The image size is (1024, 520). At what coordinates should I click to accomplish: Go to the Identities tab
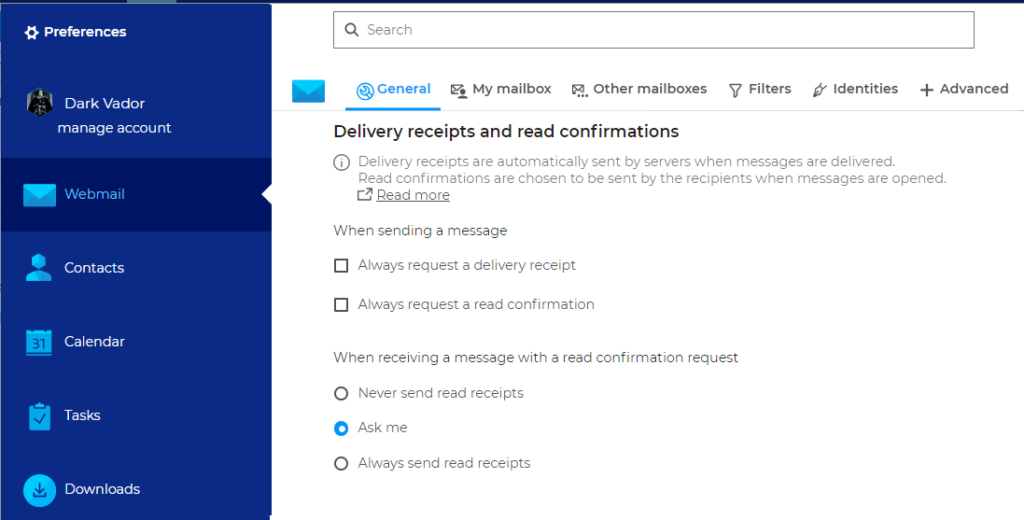coord(855,89)
